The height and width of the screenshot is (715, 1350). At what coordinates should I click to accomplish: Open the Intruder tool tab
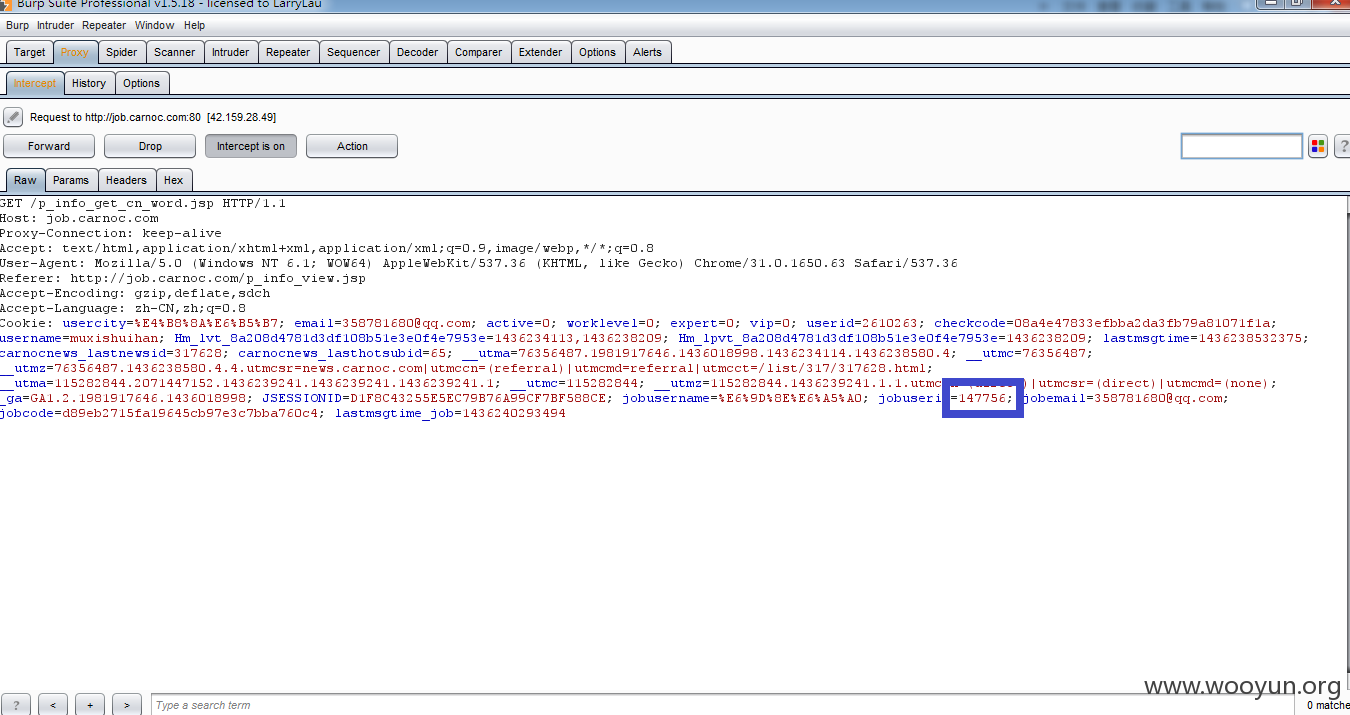click(x=231, y=52)
